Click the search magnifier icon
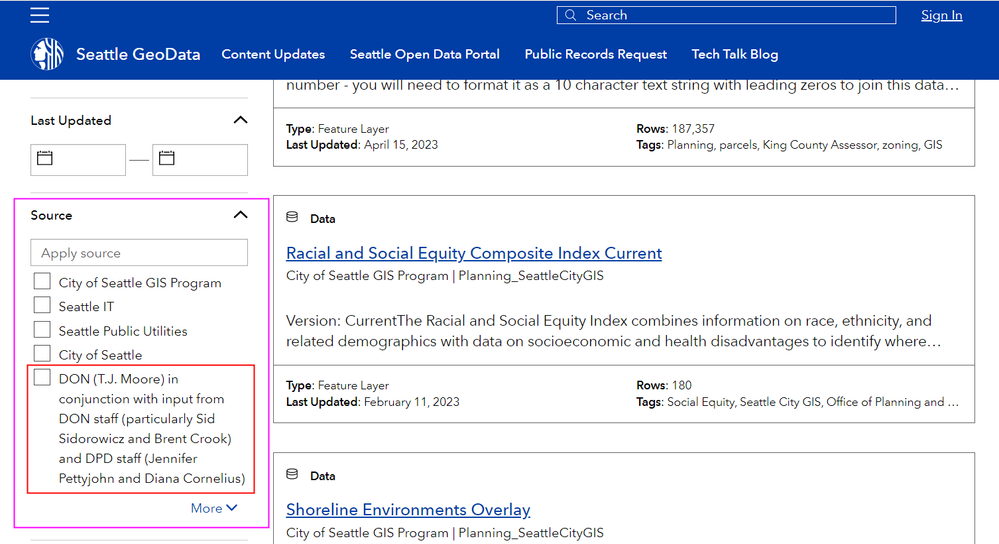 coord(571,15)
